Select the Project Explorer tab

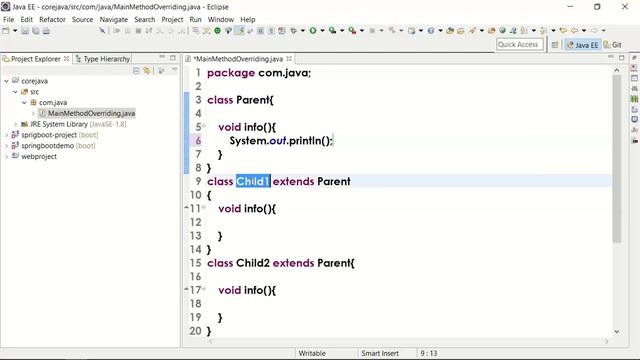35,59
